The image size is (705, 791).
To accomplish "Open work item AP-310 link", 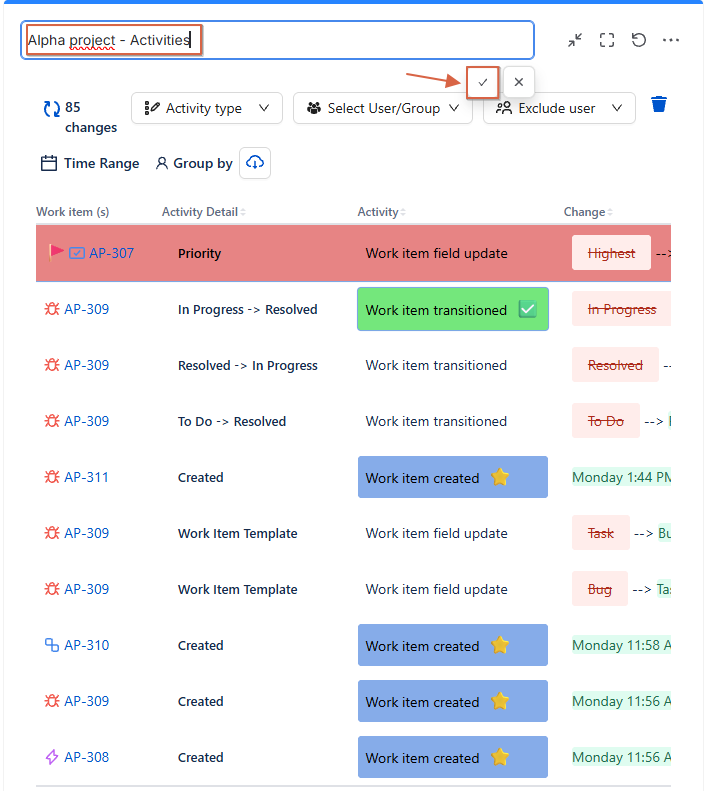I will [86, 645].
